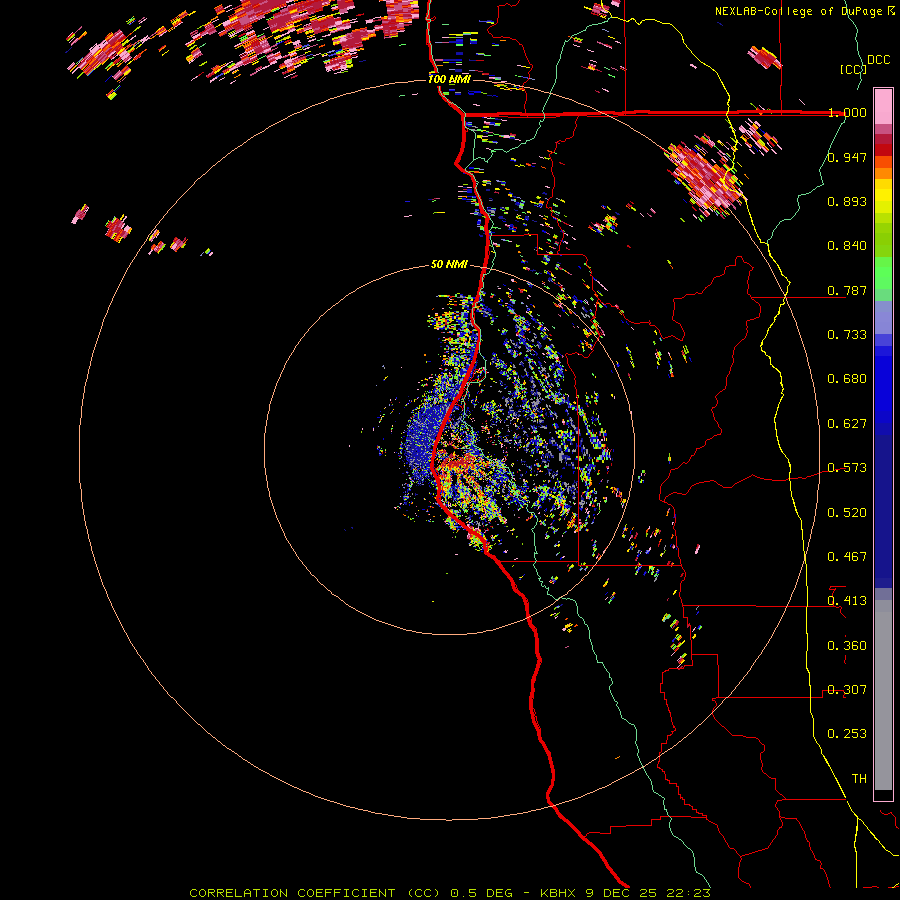Click the DCC product label
Viewport: 900px width, 900px height.
[878, 60]
